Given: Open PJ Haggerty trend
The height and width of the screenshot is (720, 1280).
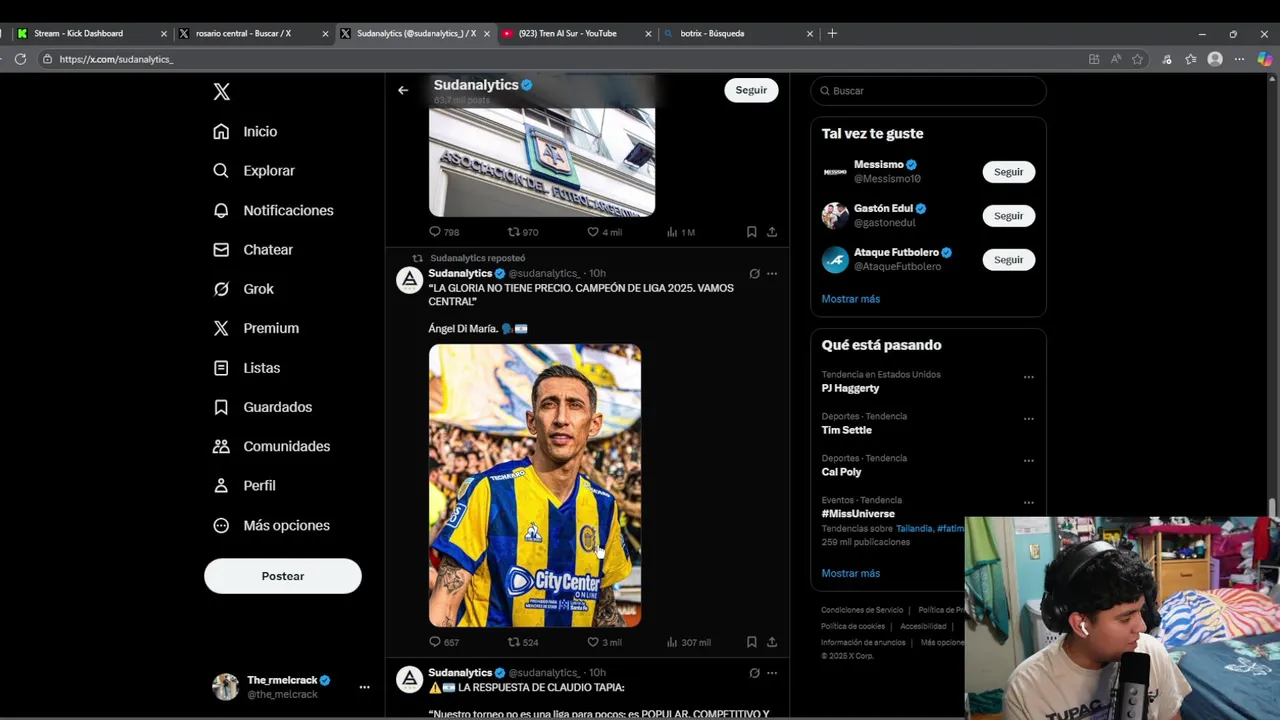Looking at the screenshot, I should 851,388.
